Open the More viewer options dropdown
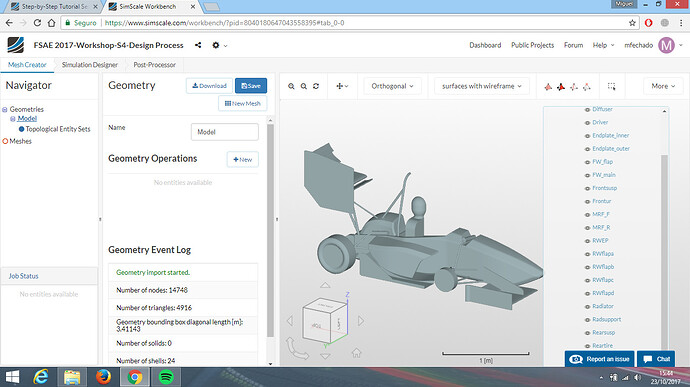Screen dimensions: 690x387 [663, 86]
